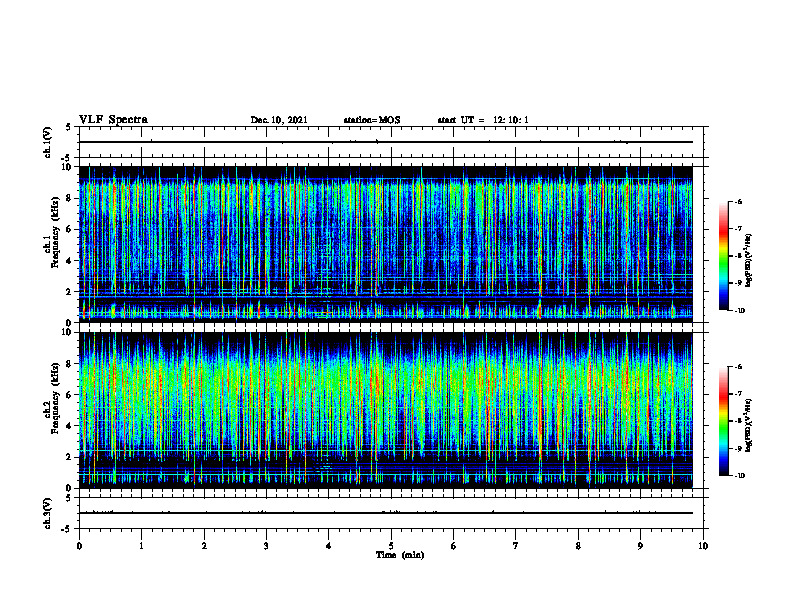792x612 pixels.
Task: Click the ch.2 frequency axis "2" tick label
Action: (69, 457)
